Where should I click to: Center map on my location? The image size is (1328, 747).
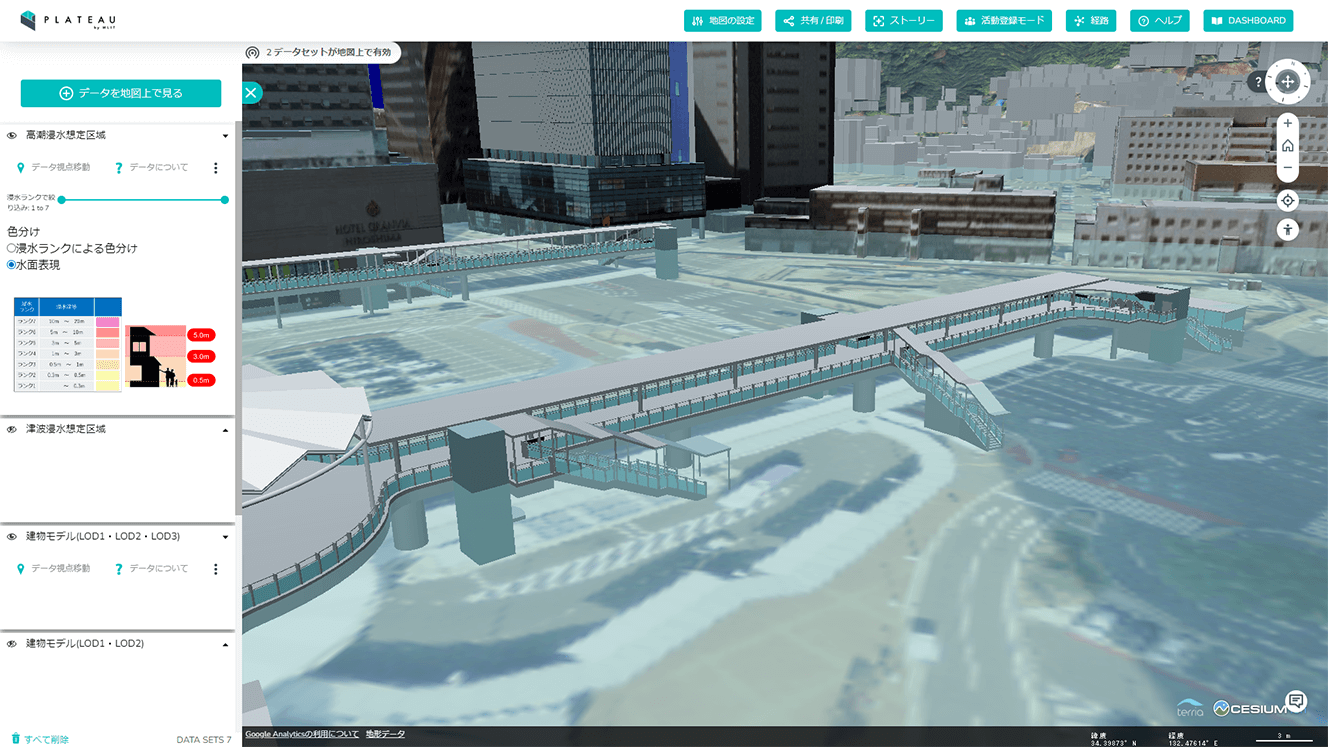1288,201
